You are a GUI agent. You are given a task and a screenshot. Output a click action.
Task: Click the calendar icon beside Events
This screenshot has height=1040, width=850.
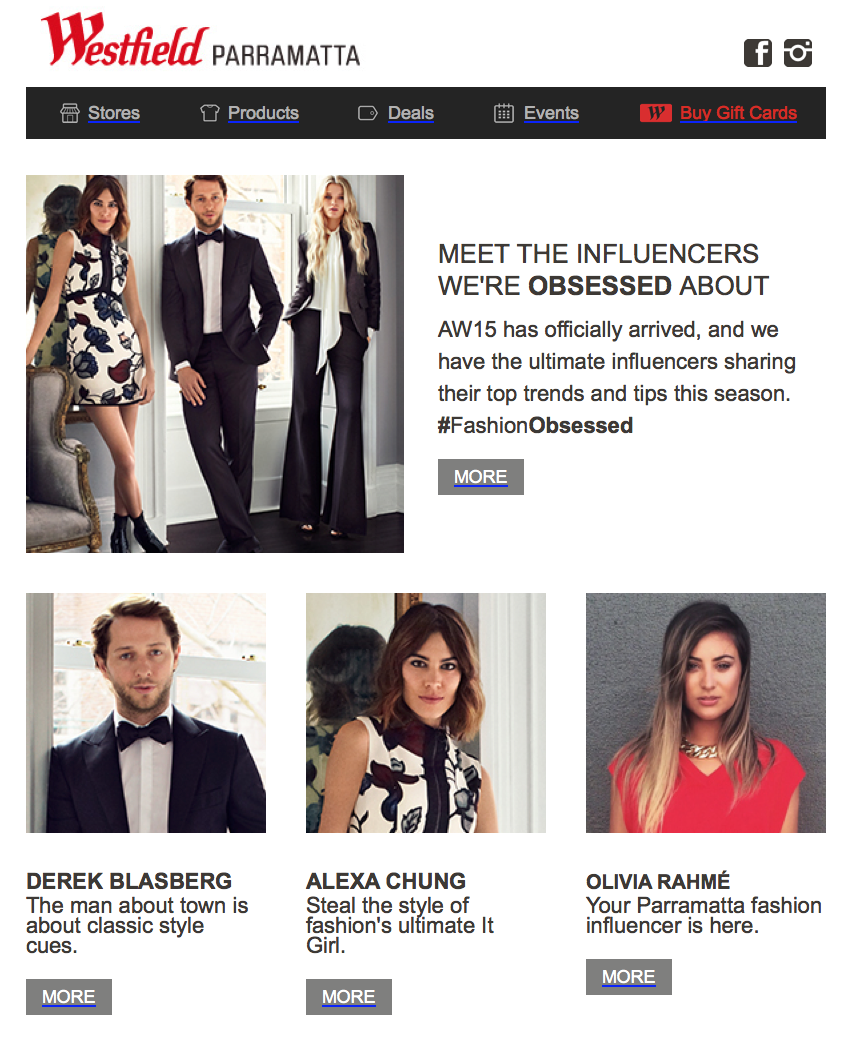(x=504, y=113)
